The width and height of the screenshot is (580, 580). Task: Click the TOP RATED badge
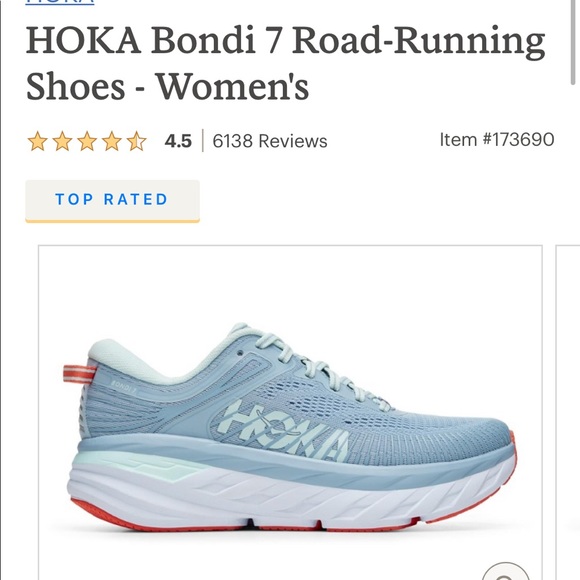point(112,201)
